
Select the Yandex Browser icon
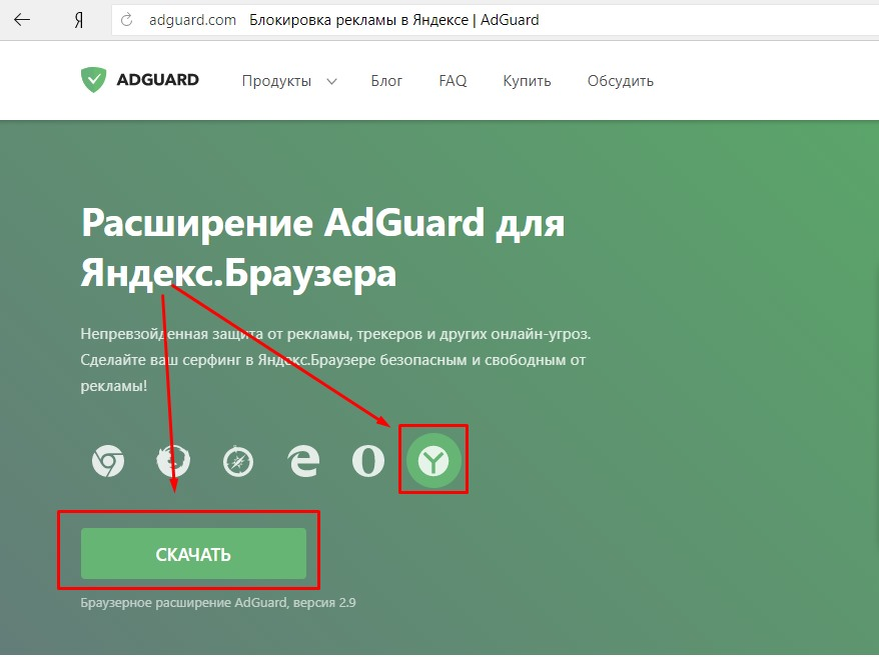pyautogui.click(x=433, y=460)
